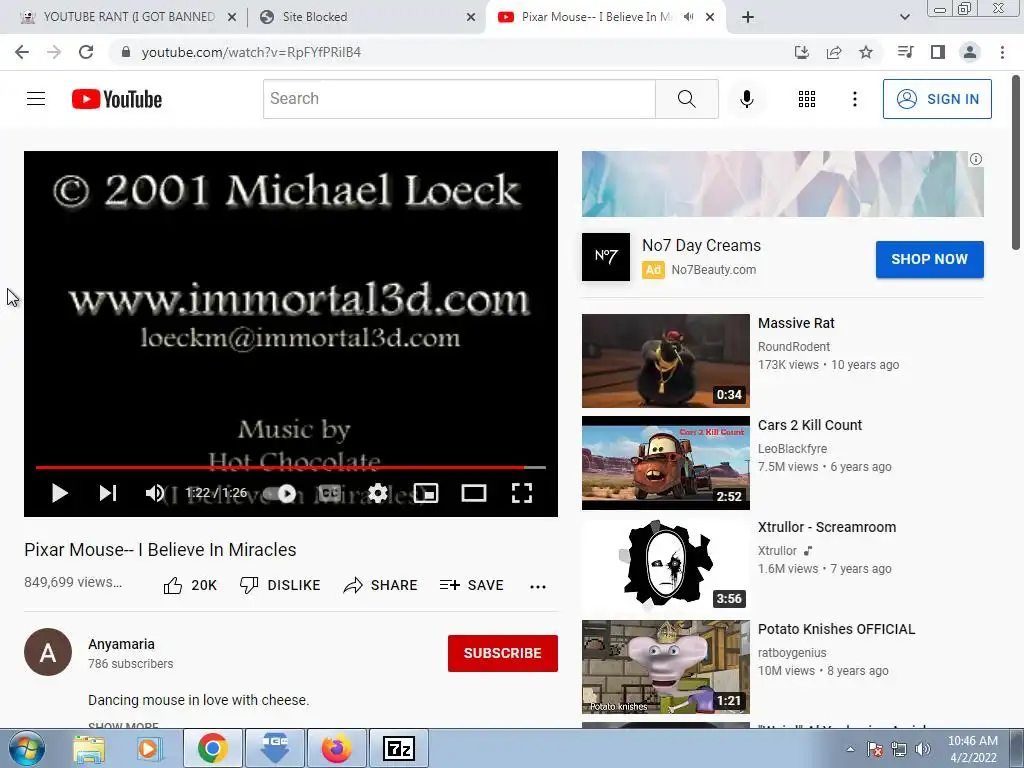Viewport: 1024px width, 768px height.
Task: Save the video to a playlist
Action: [x=472, y=585]
